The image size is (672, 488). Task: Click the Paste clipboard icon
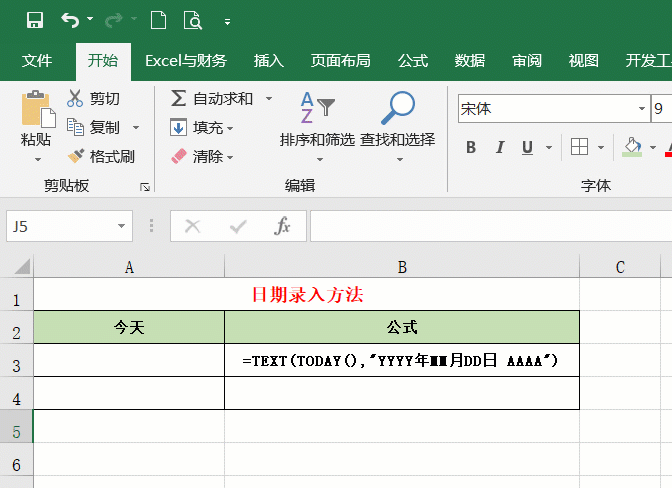37,110
